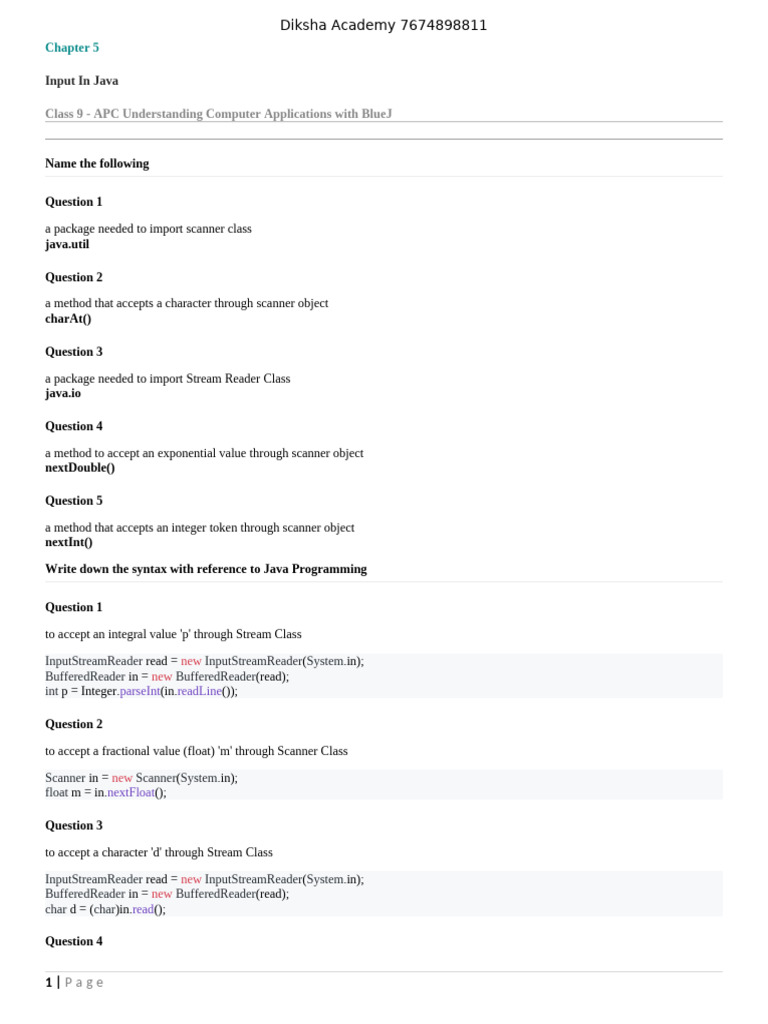Select the java.io answer text
The height and width of the screenshot is (1024, 768).
tap(63, 393)
